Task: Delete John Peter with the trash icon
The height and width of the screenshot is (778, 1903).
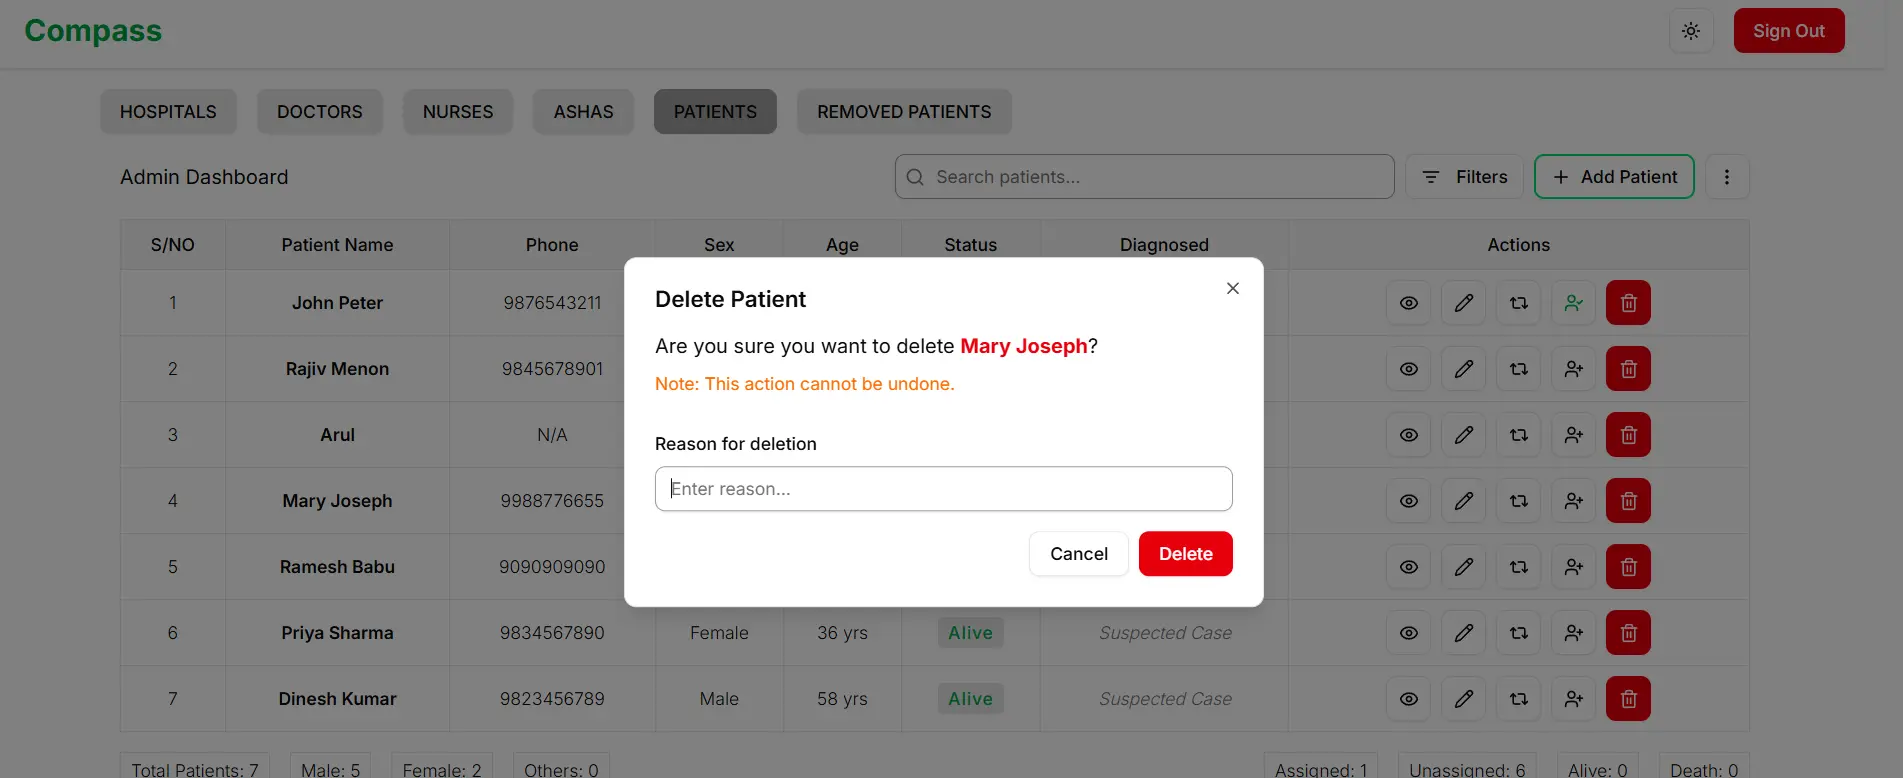Action: [1628, 303]
